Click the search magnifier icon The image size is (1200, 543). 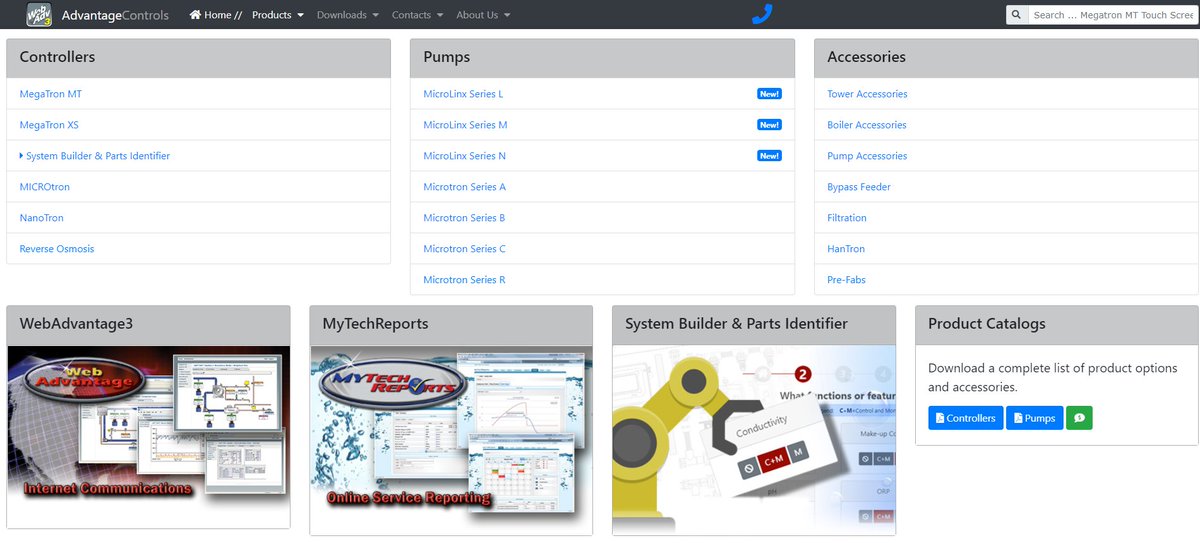point(1016,15)
